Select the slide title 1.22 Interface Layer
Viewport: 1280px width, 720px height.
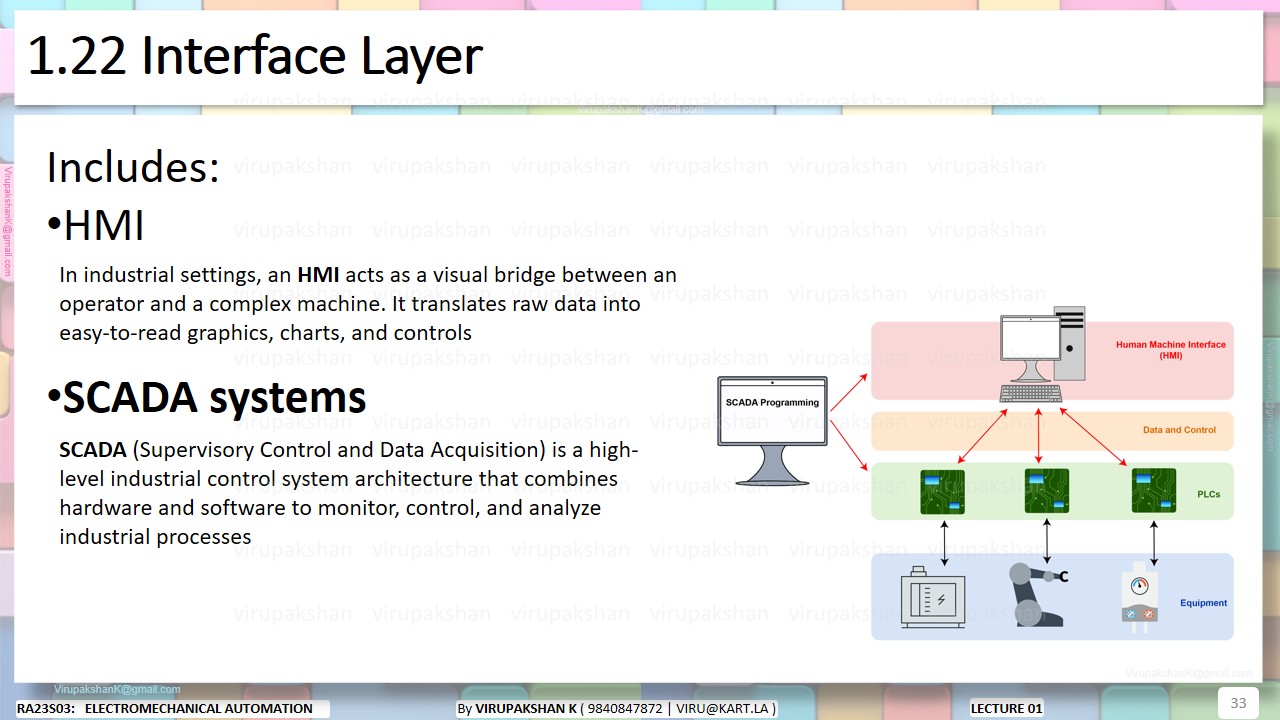click(255, 56)
